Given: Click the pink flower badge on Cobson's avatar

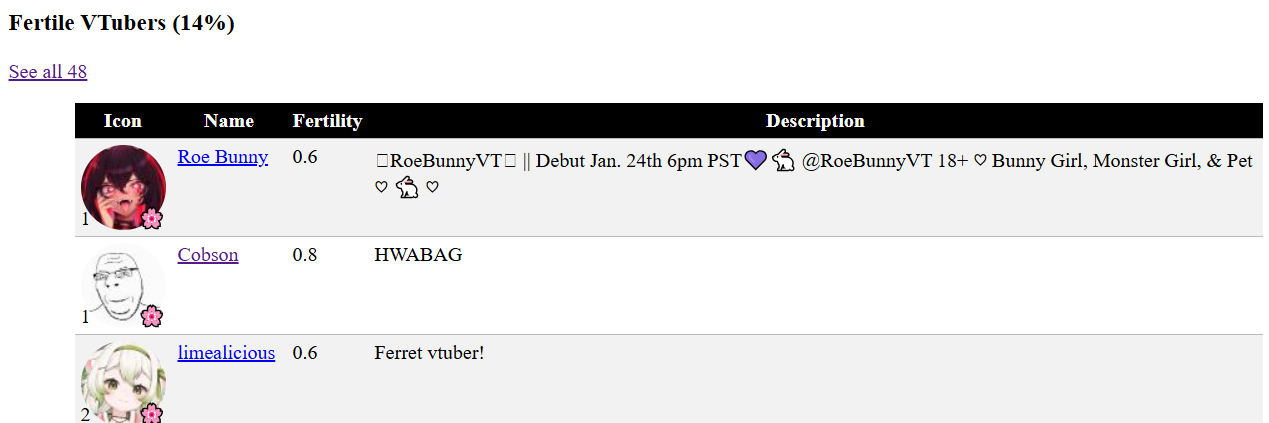Looking at the screenshot, I should [x=151, y=316].
